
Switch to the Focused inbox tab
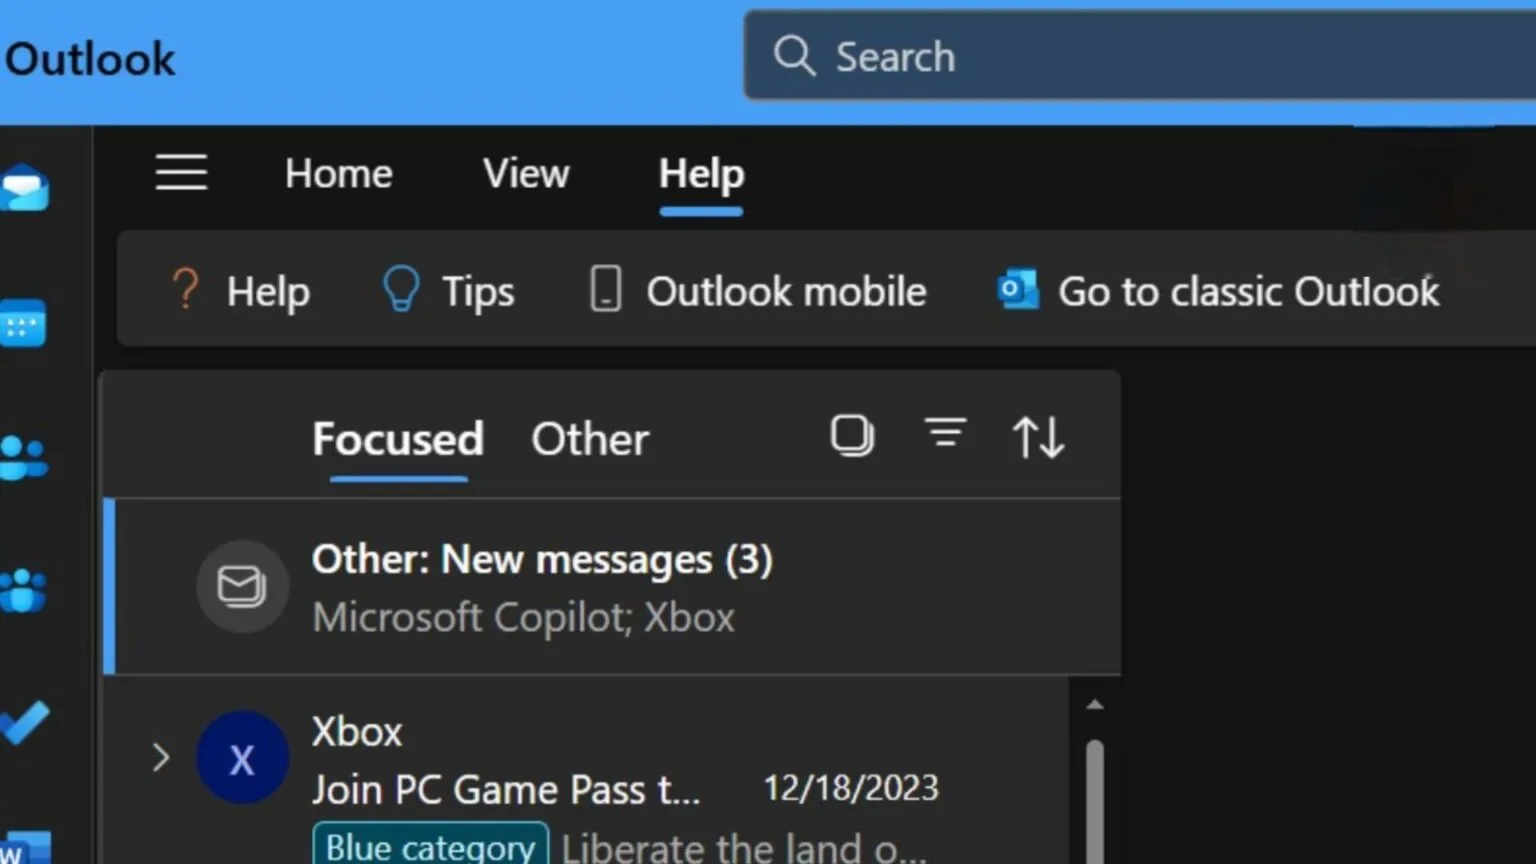398,439
